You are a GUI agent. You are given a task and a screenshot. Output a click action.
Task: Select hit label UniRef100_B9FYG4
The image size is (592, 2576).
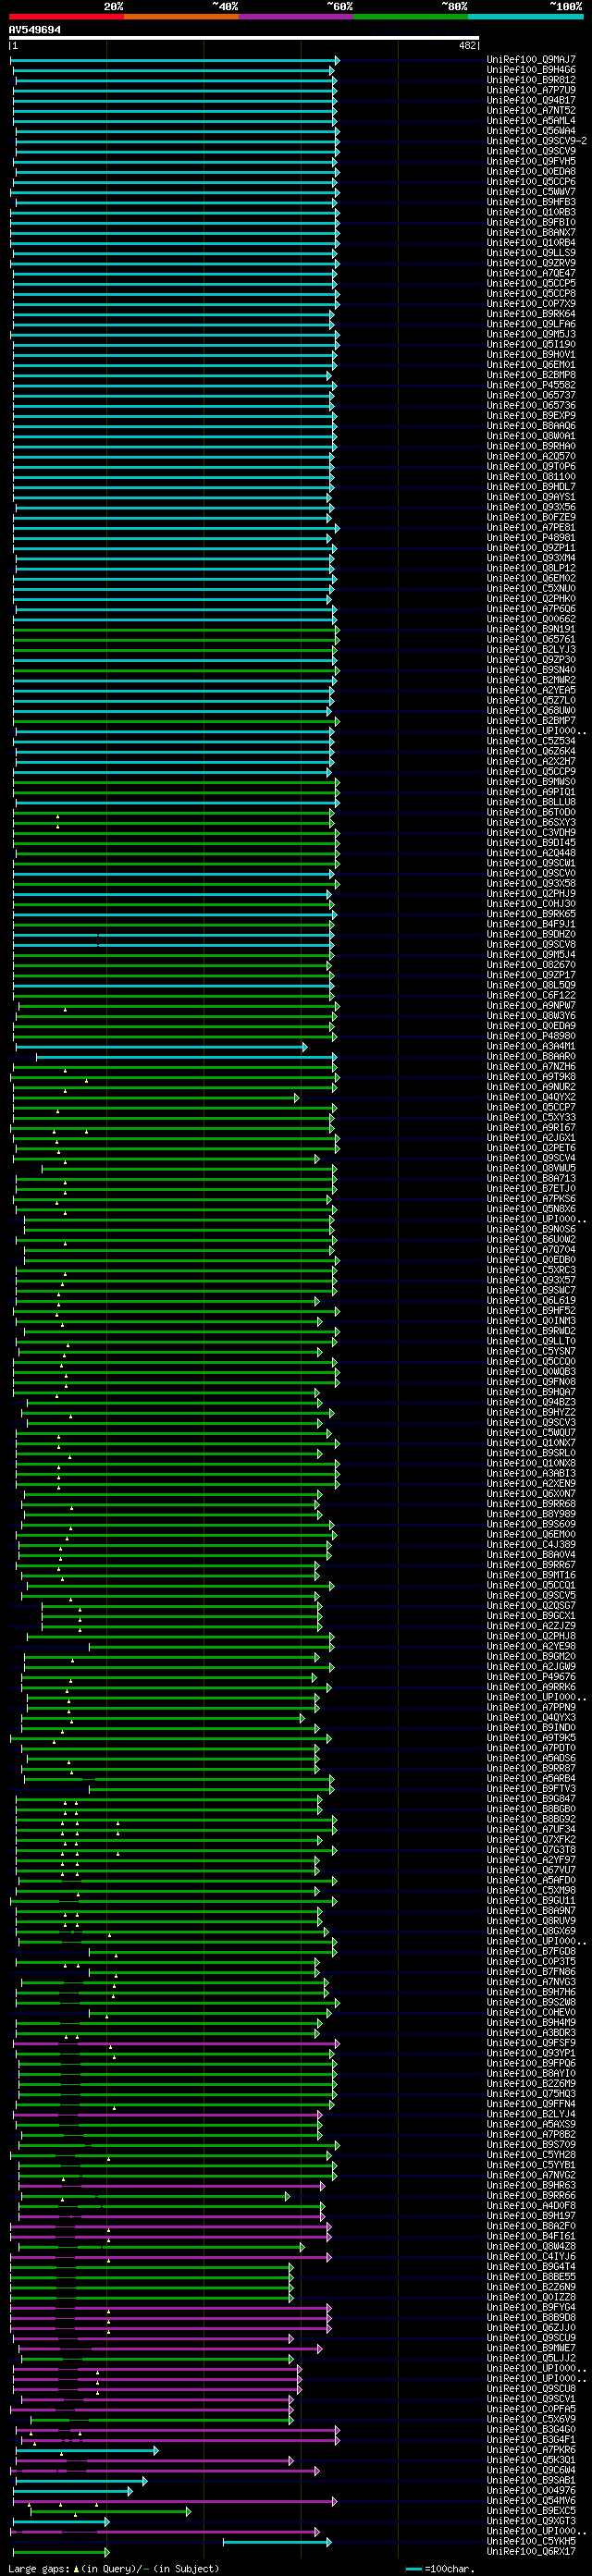pyautogui.click(x=531, y=2308)
